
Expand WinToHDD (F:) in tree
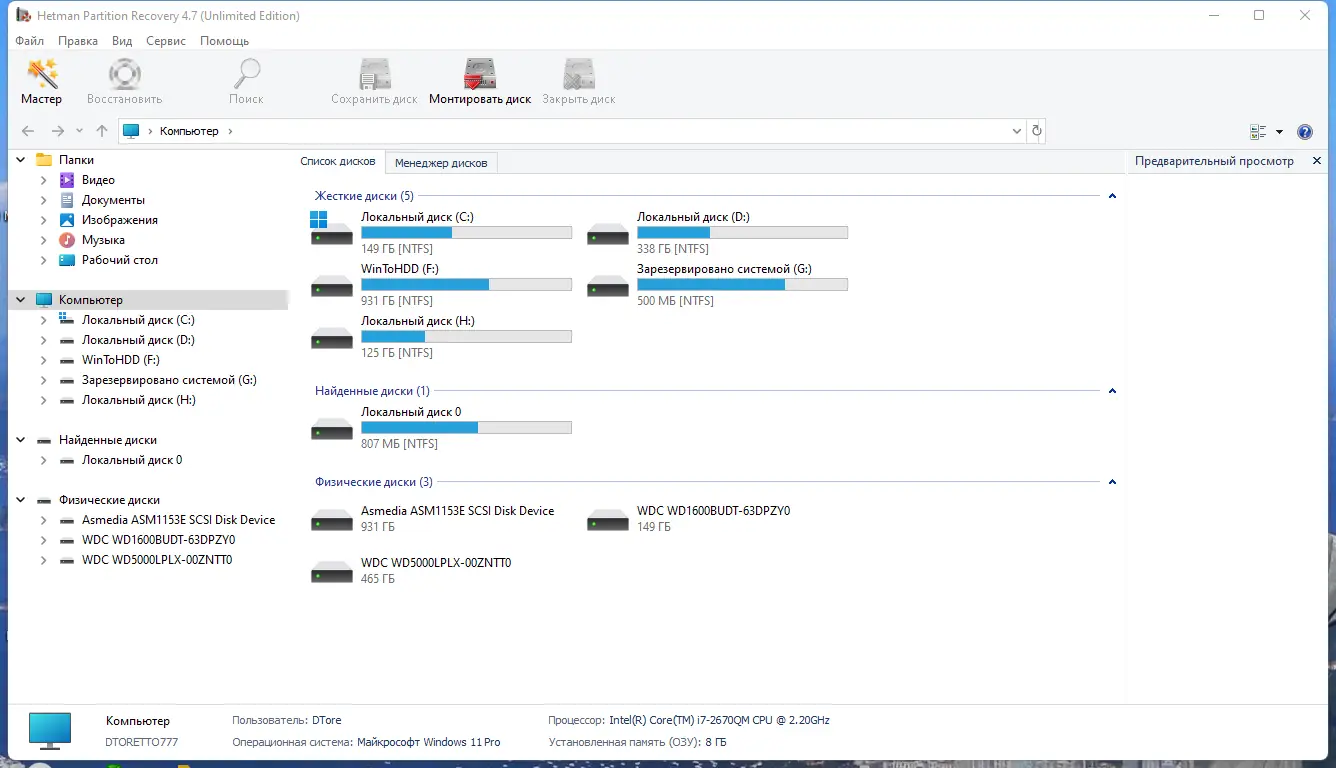pos(43,360)
